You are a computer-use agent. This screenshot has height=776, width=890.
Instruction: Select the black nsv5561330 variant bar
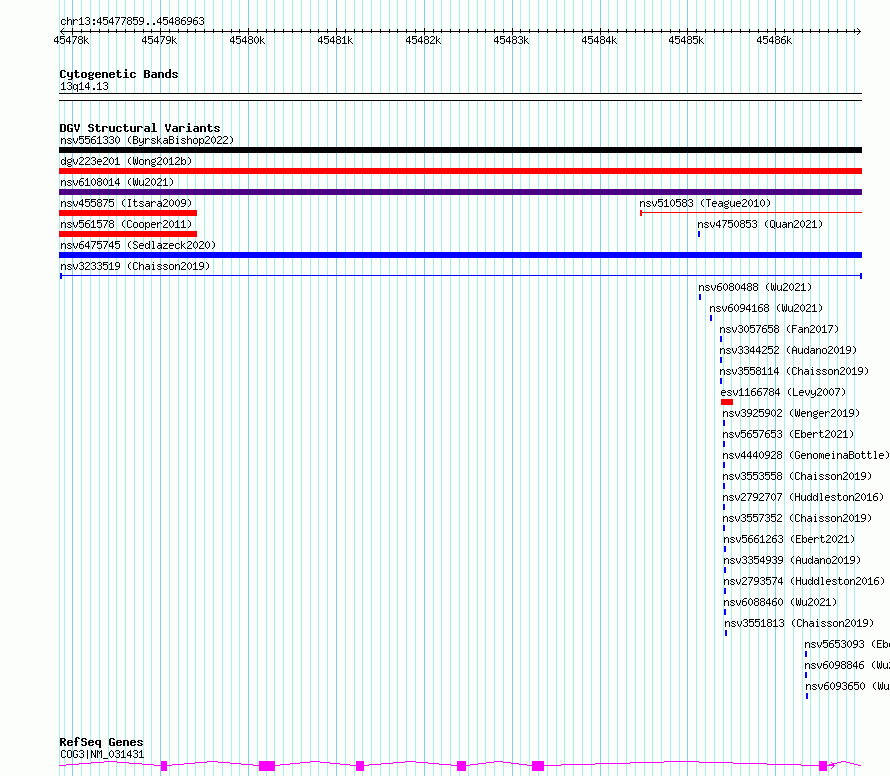click(x=460, y=150)
